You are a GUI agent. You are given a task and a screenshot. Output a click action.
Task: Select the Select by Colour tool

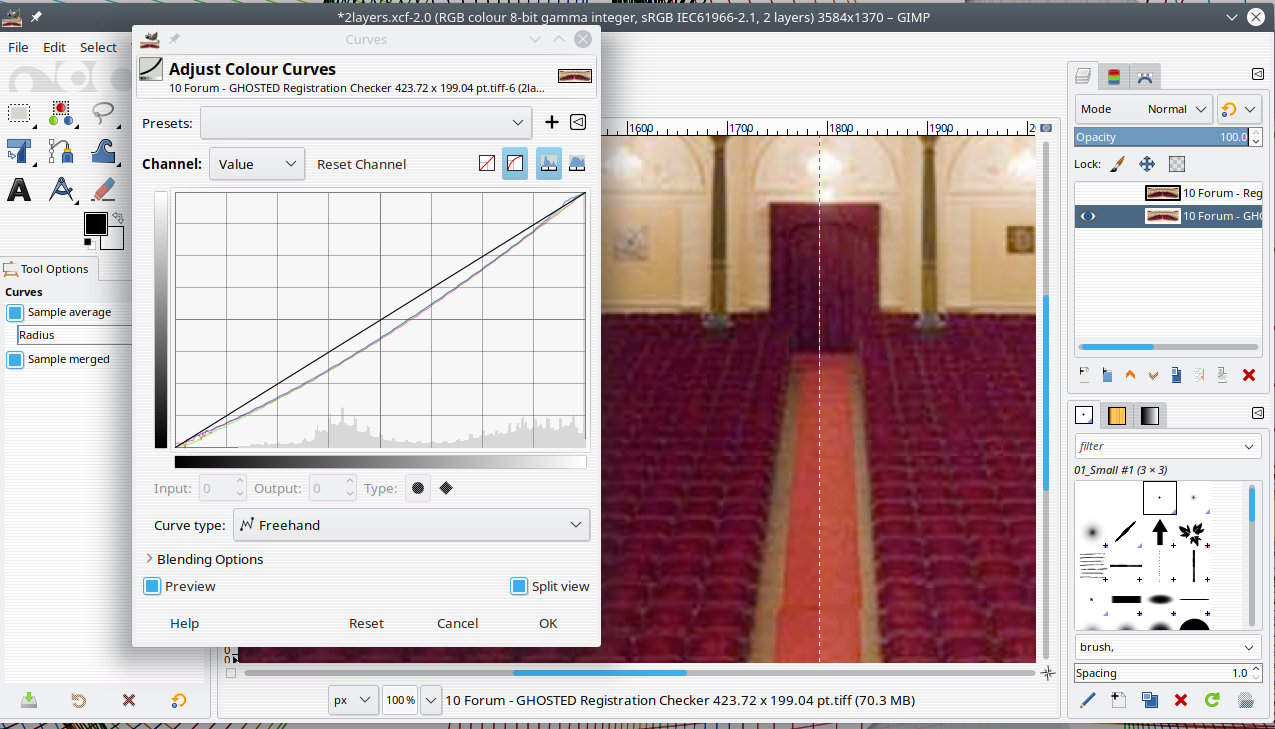coord(61,113)
